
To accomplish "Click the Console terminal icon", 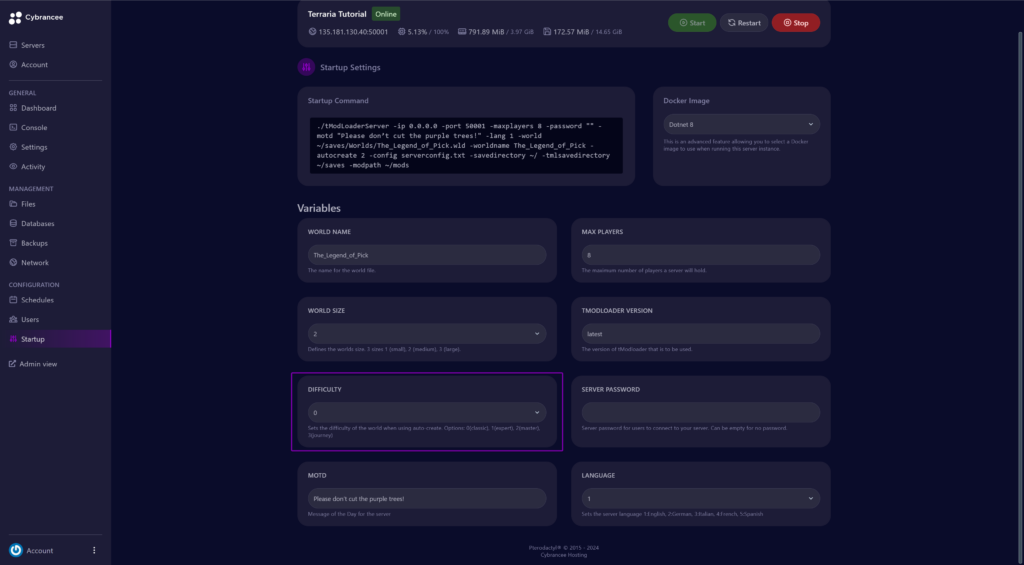I will (13, 127).
